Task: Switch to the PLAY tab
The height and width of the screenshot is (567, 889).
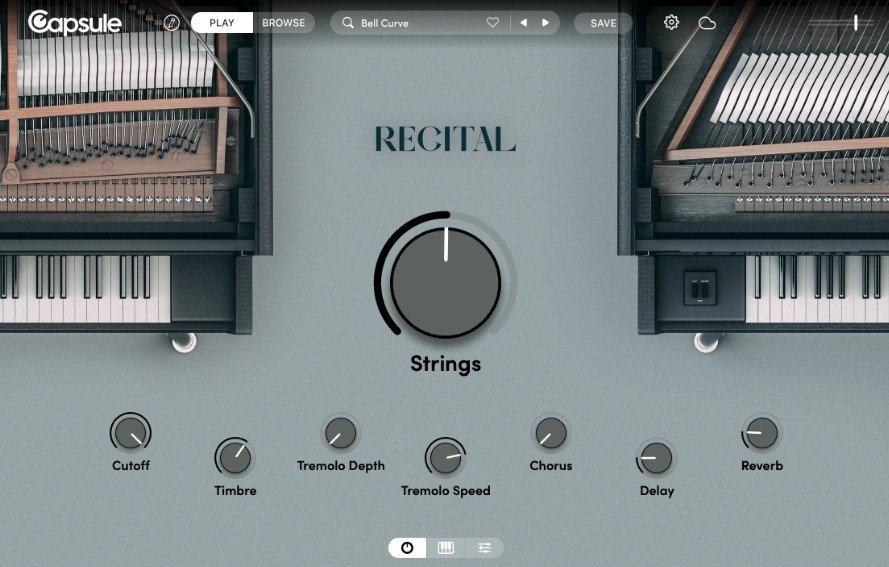Action: coord(222,23)
